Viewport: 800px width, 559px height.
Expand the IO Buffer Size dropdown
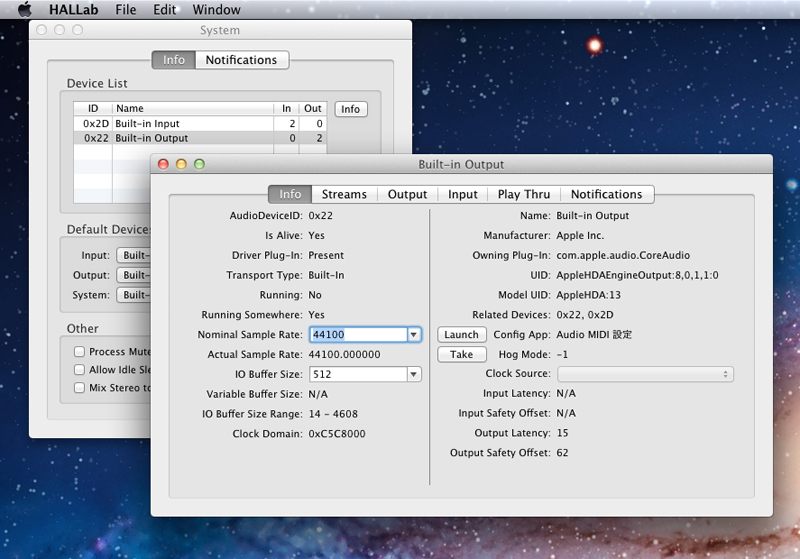(414, 374)
